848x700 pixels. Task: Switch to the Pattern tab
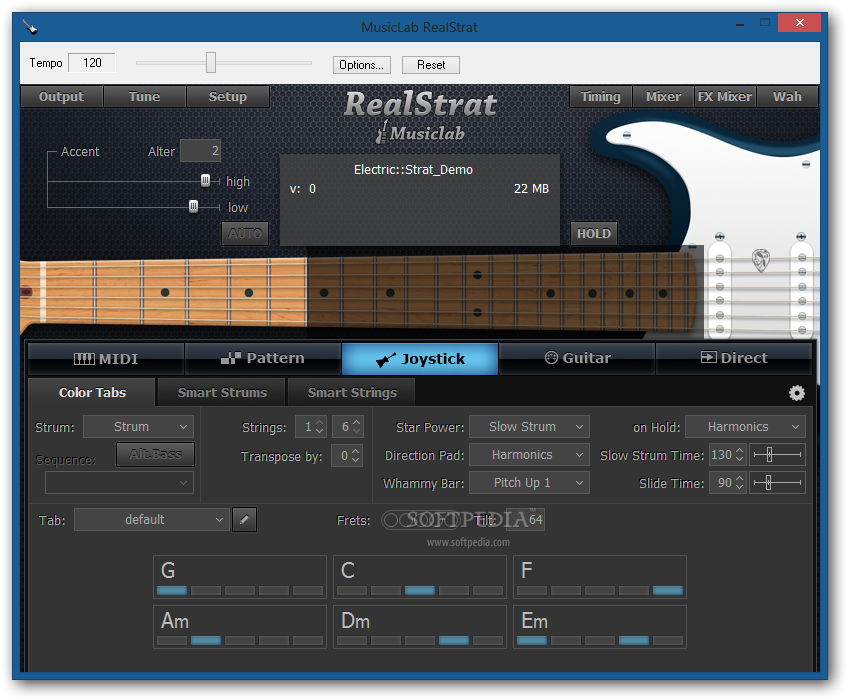point(263,359)
